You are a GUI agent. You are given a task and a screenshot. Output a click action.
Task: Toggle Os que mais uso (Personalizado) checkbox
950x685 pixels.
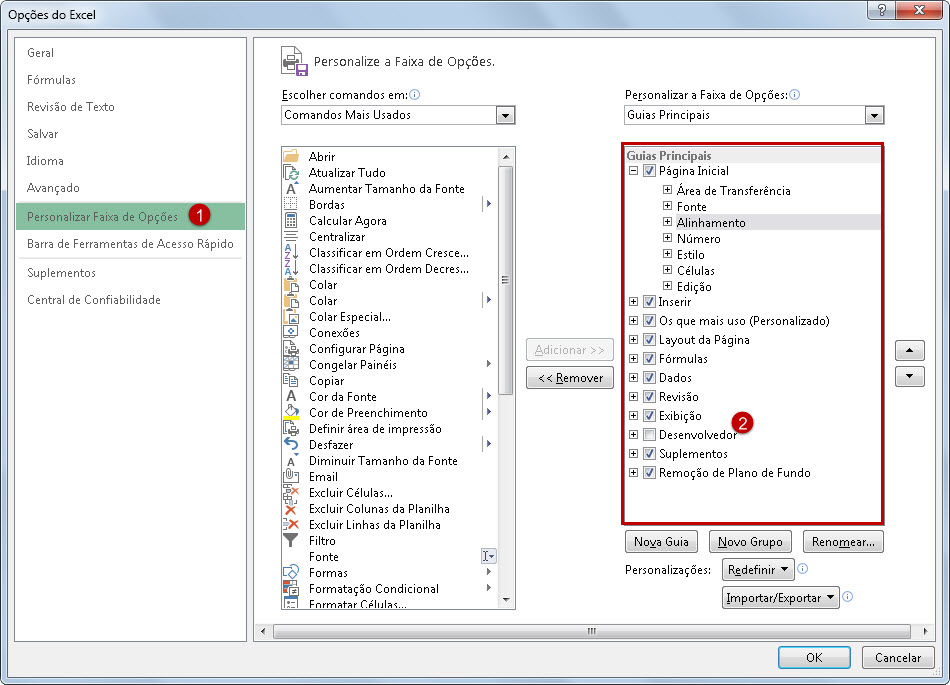click(x=649, y=320)
